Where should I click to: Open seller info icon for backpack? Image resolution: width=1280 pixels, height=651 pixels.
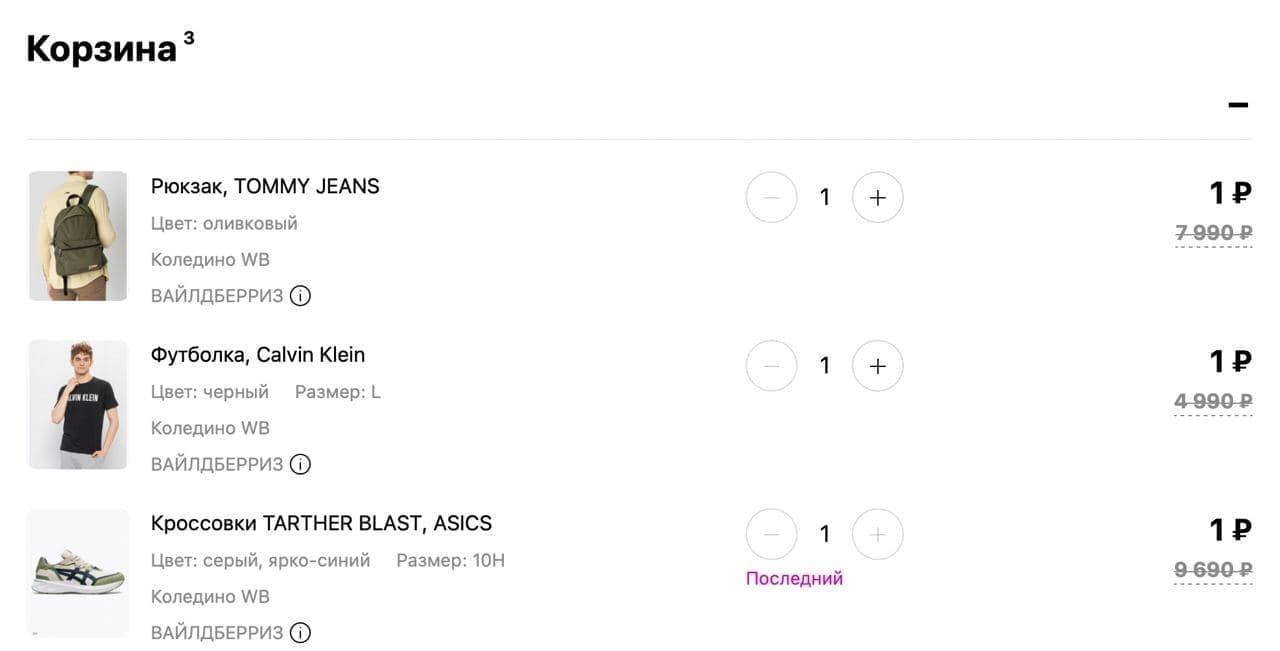[300, 296]
